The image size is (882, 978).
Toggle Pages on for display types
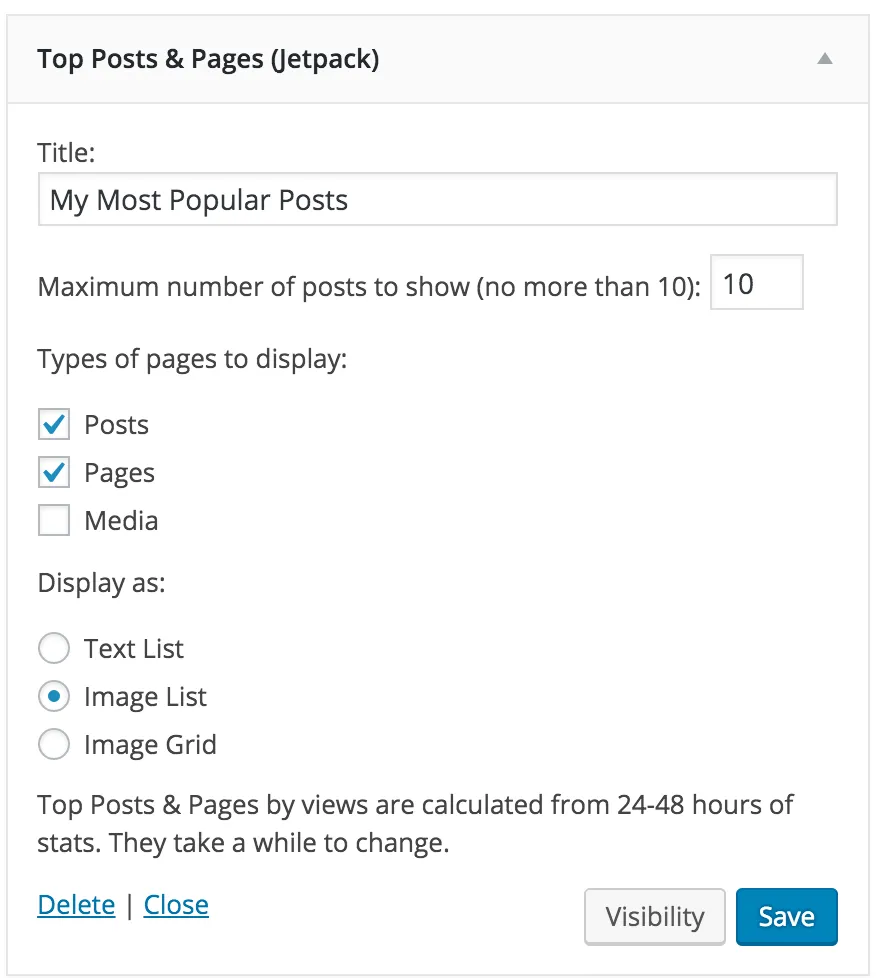click(x=54, y=472)
